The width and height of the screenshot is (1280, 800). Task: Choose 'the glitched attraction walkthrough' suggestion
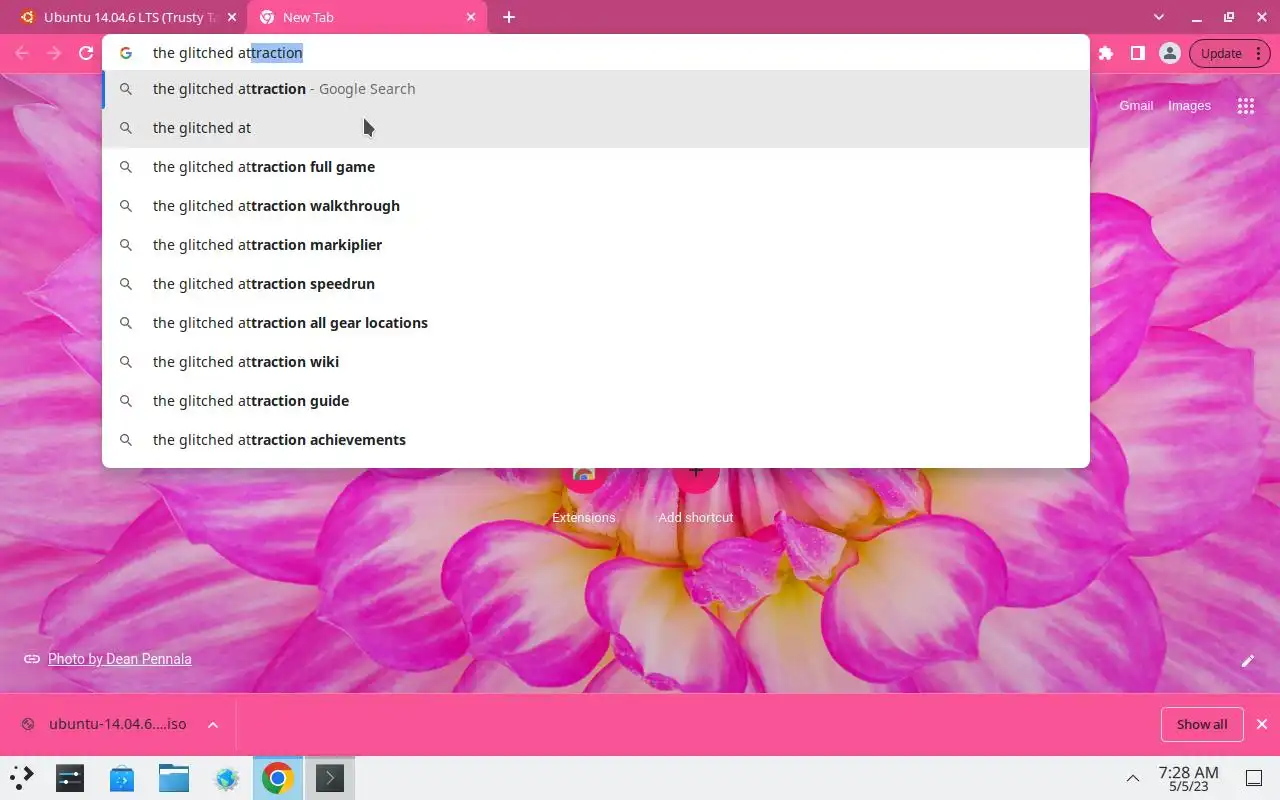pos(596,206)
